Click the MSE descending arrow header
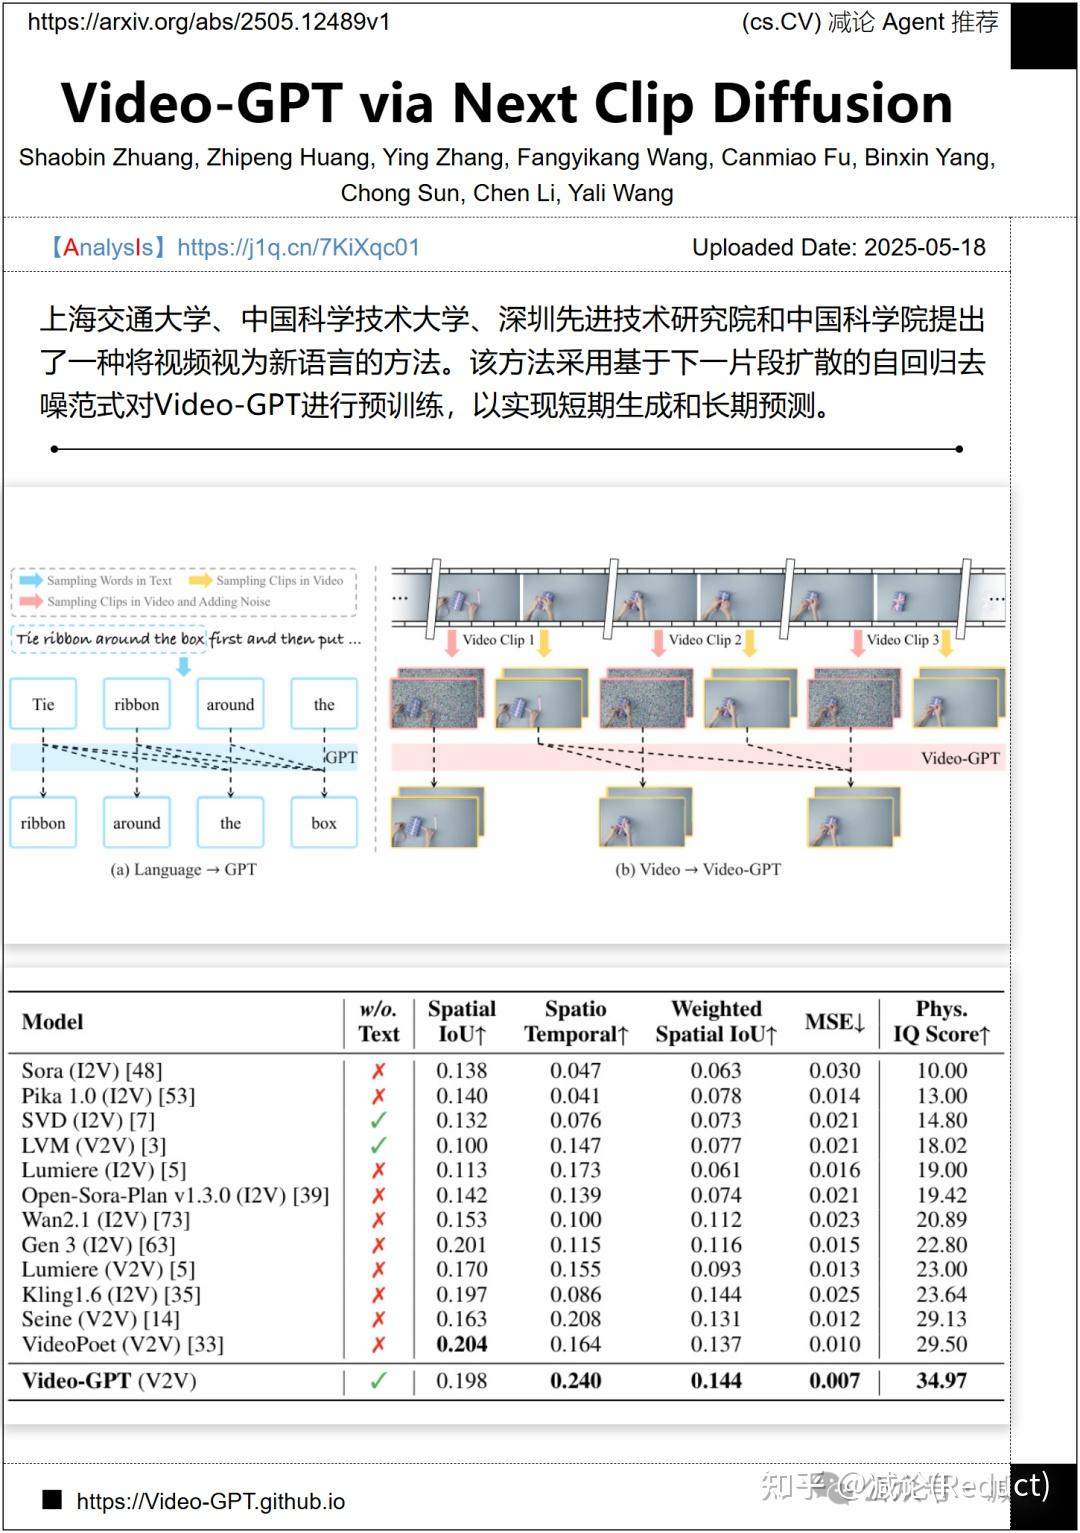Image resolution: width=1080 pixels, height=1533 pixels. [859, 1023]
